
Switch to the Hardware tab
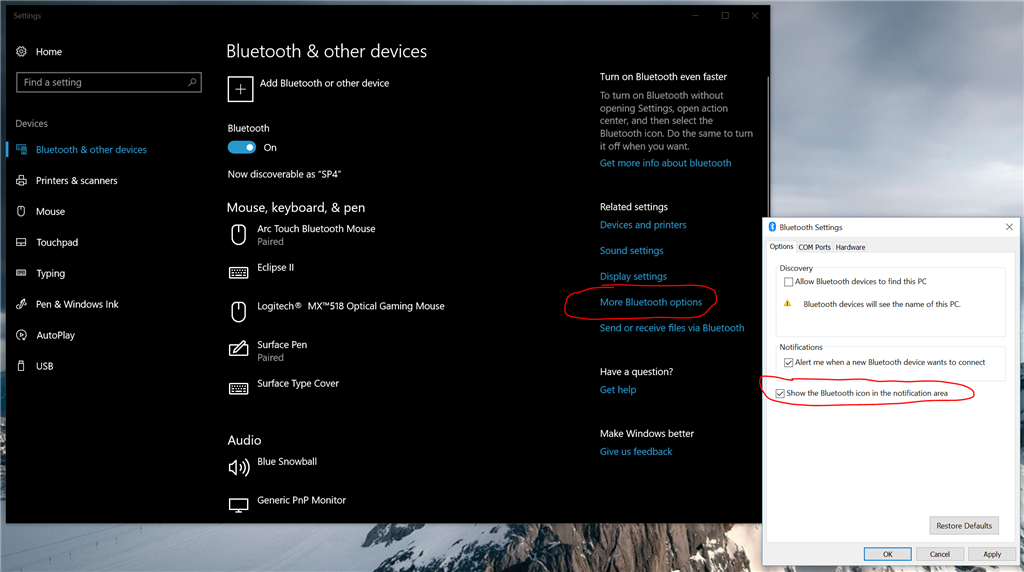click(x=850, y=247)
